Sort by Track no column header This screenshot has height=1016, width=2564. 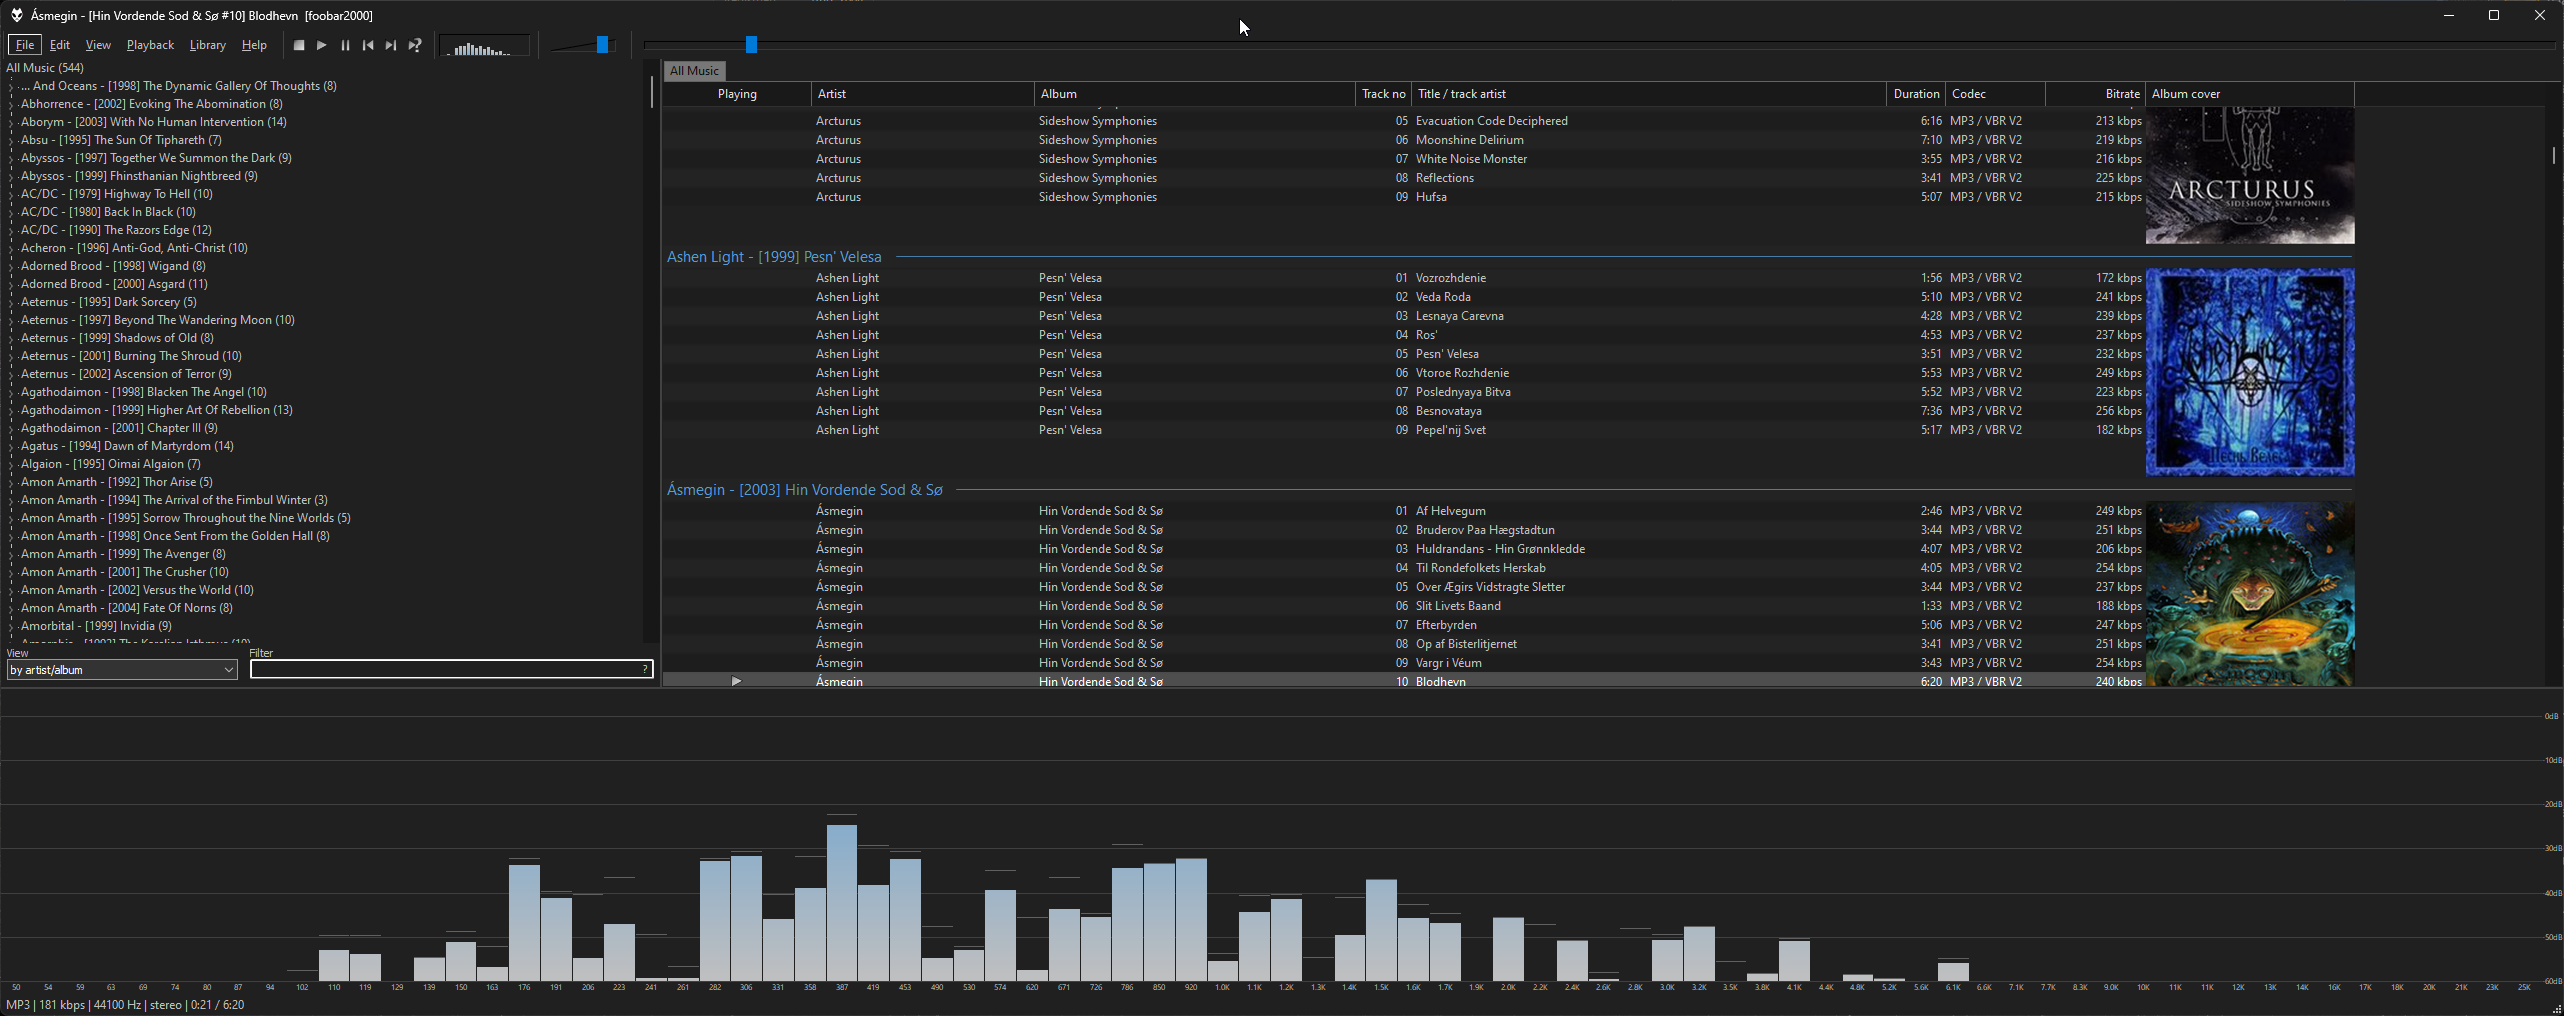(1383, 94)
